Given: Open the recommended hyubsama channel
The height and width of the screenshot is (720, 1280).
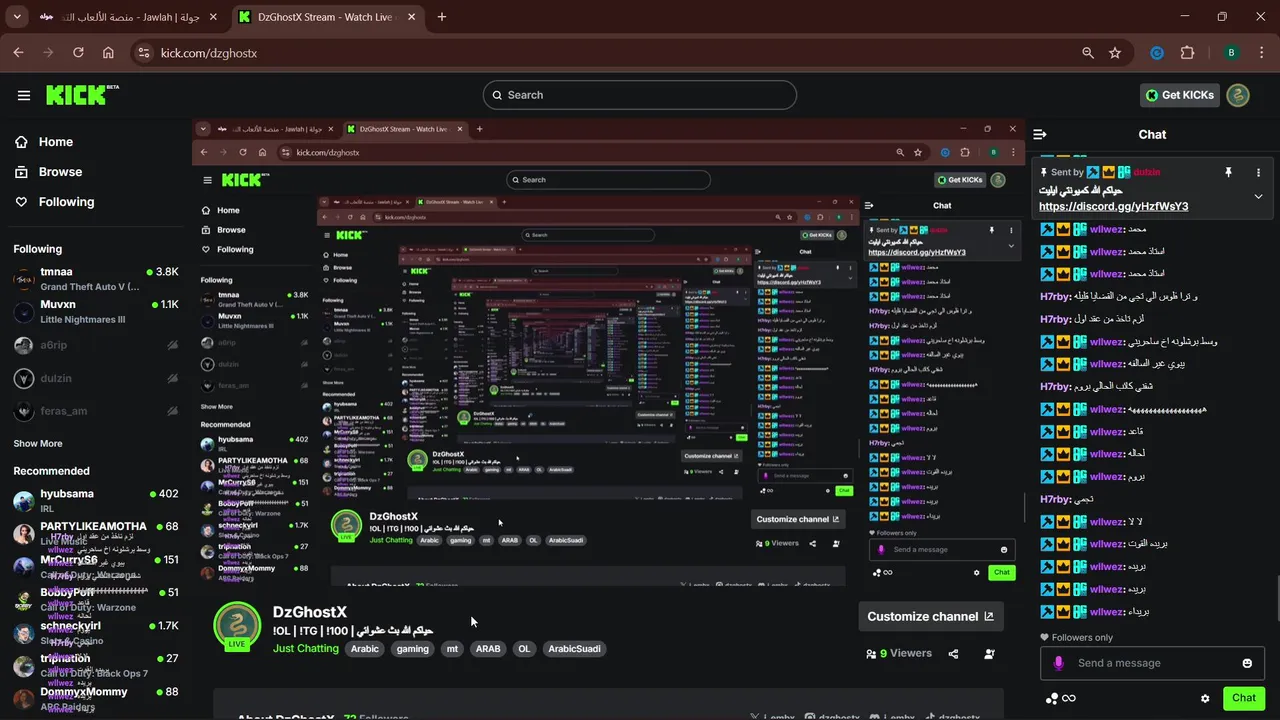Looking at the screenshot, I should click(x=95, y=501).
